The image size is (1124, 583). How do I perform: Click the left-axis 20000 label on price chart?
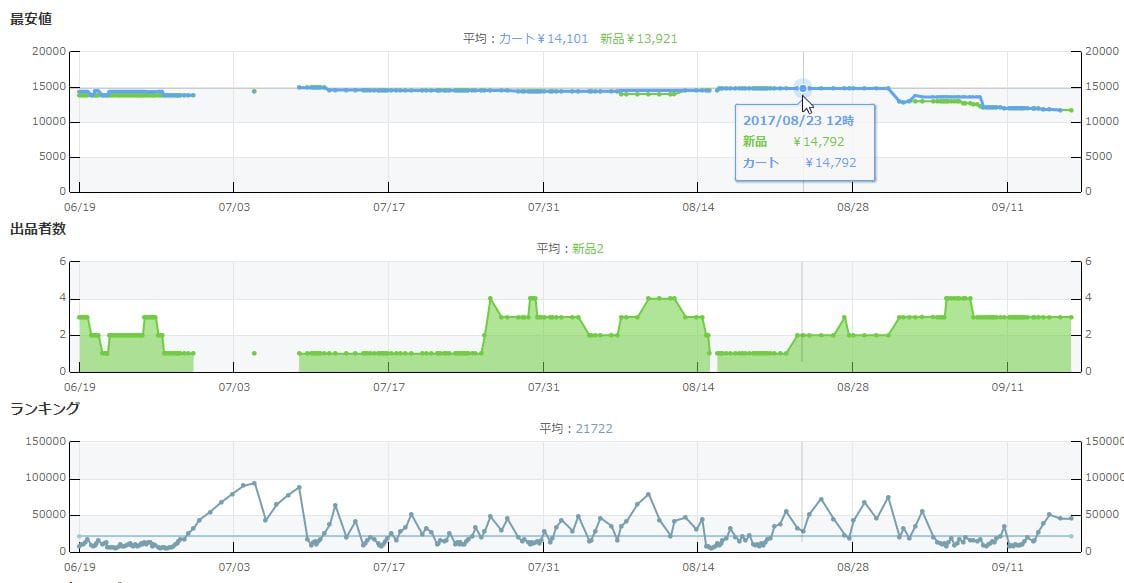click(49, 51)
